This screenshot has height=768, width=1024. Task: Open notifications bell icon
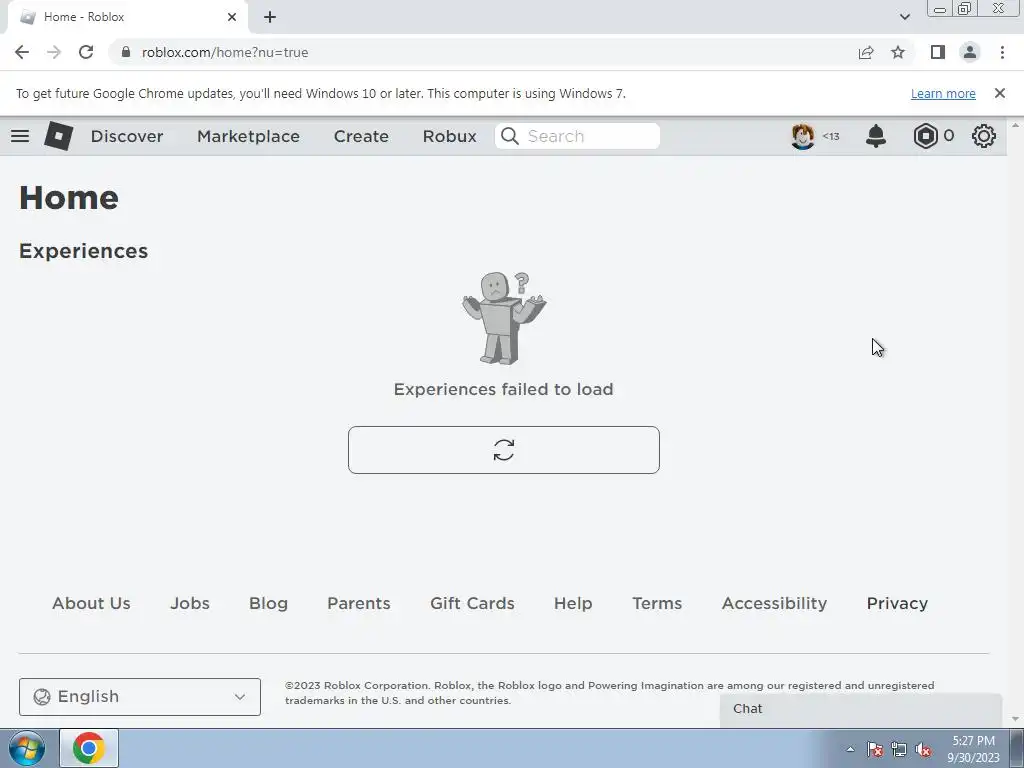point(876,136)
